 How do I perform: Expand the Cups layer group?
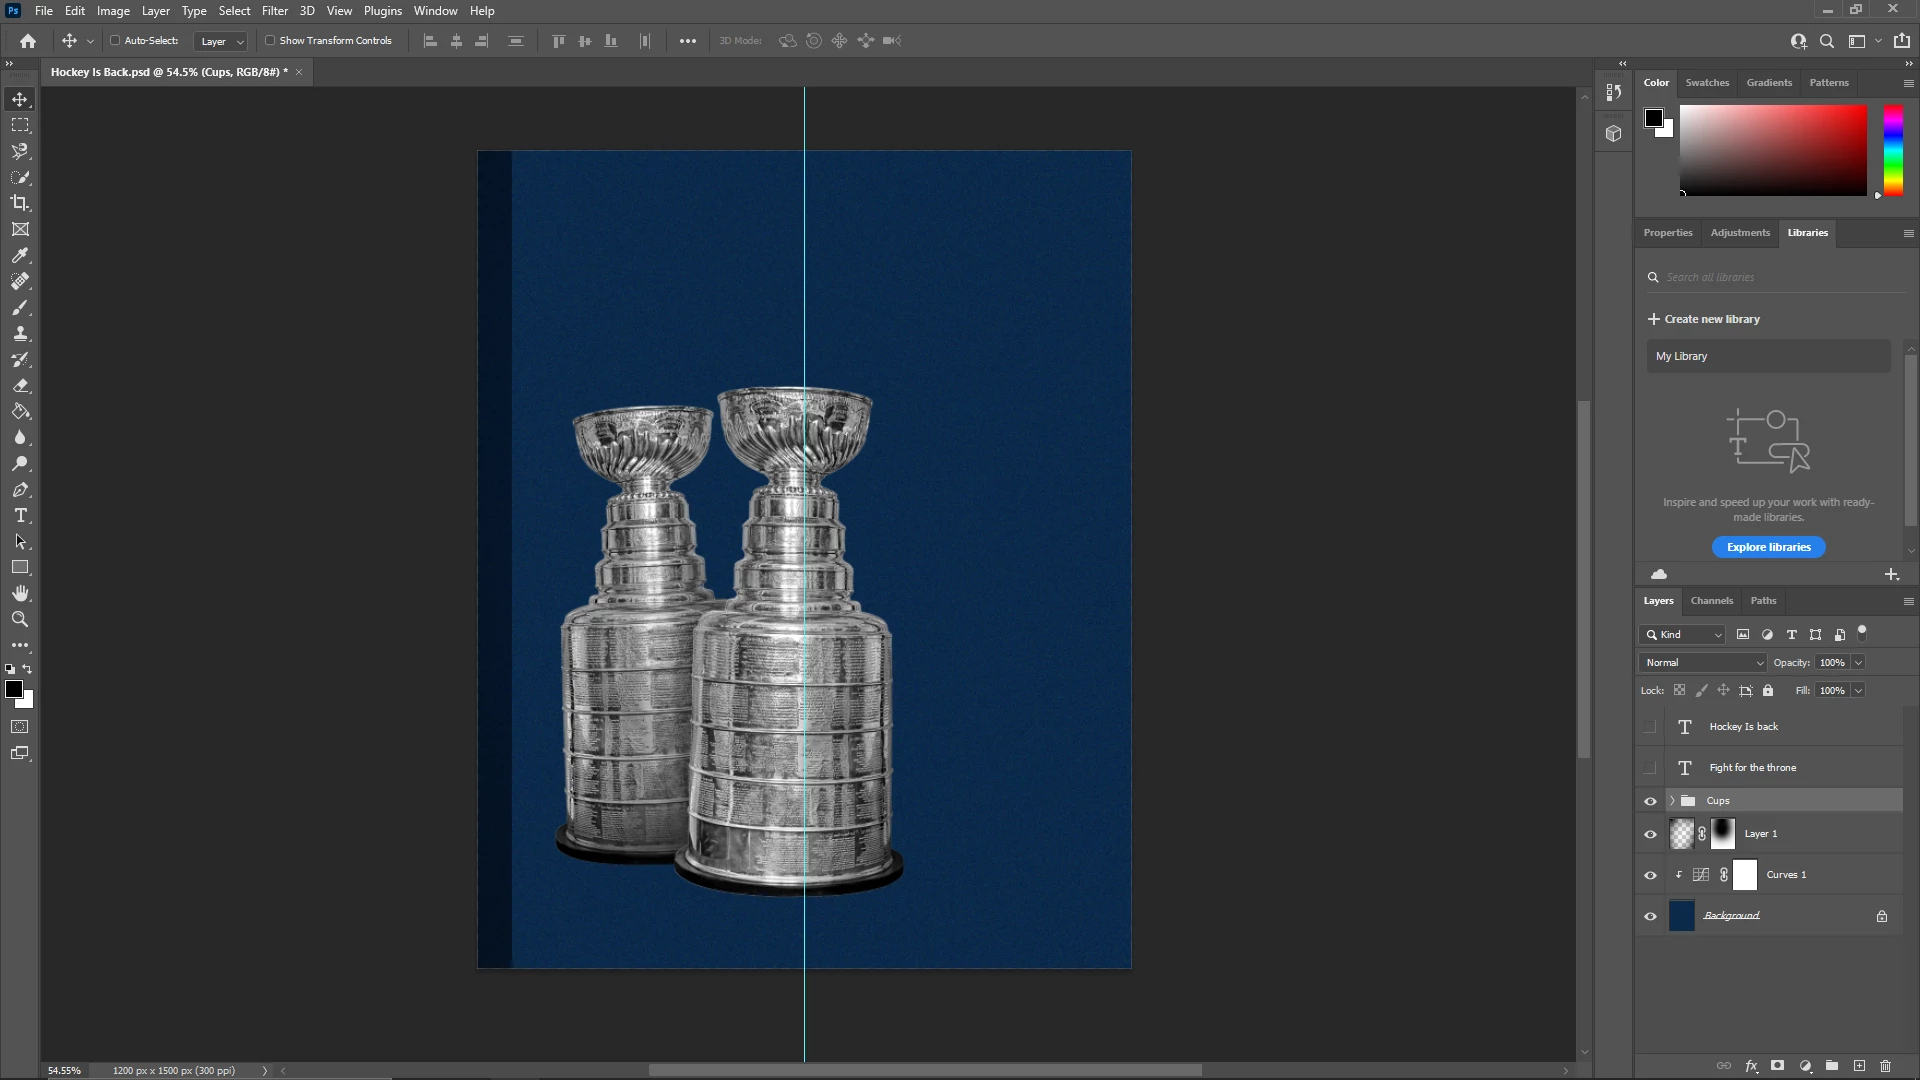tap(1672, 801)
